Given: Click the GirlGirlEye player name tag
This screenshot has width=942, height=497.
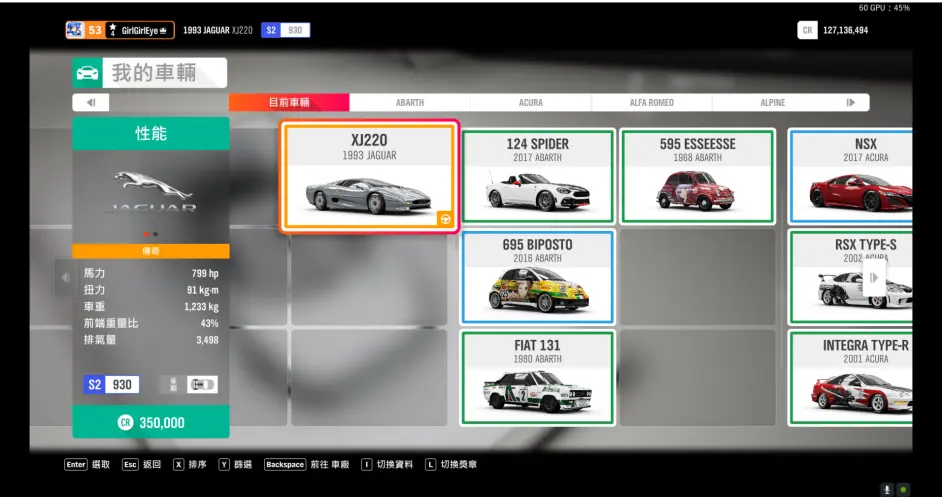Looking at the screenshot, I should pyautogui.click(x=140, y=30).
